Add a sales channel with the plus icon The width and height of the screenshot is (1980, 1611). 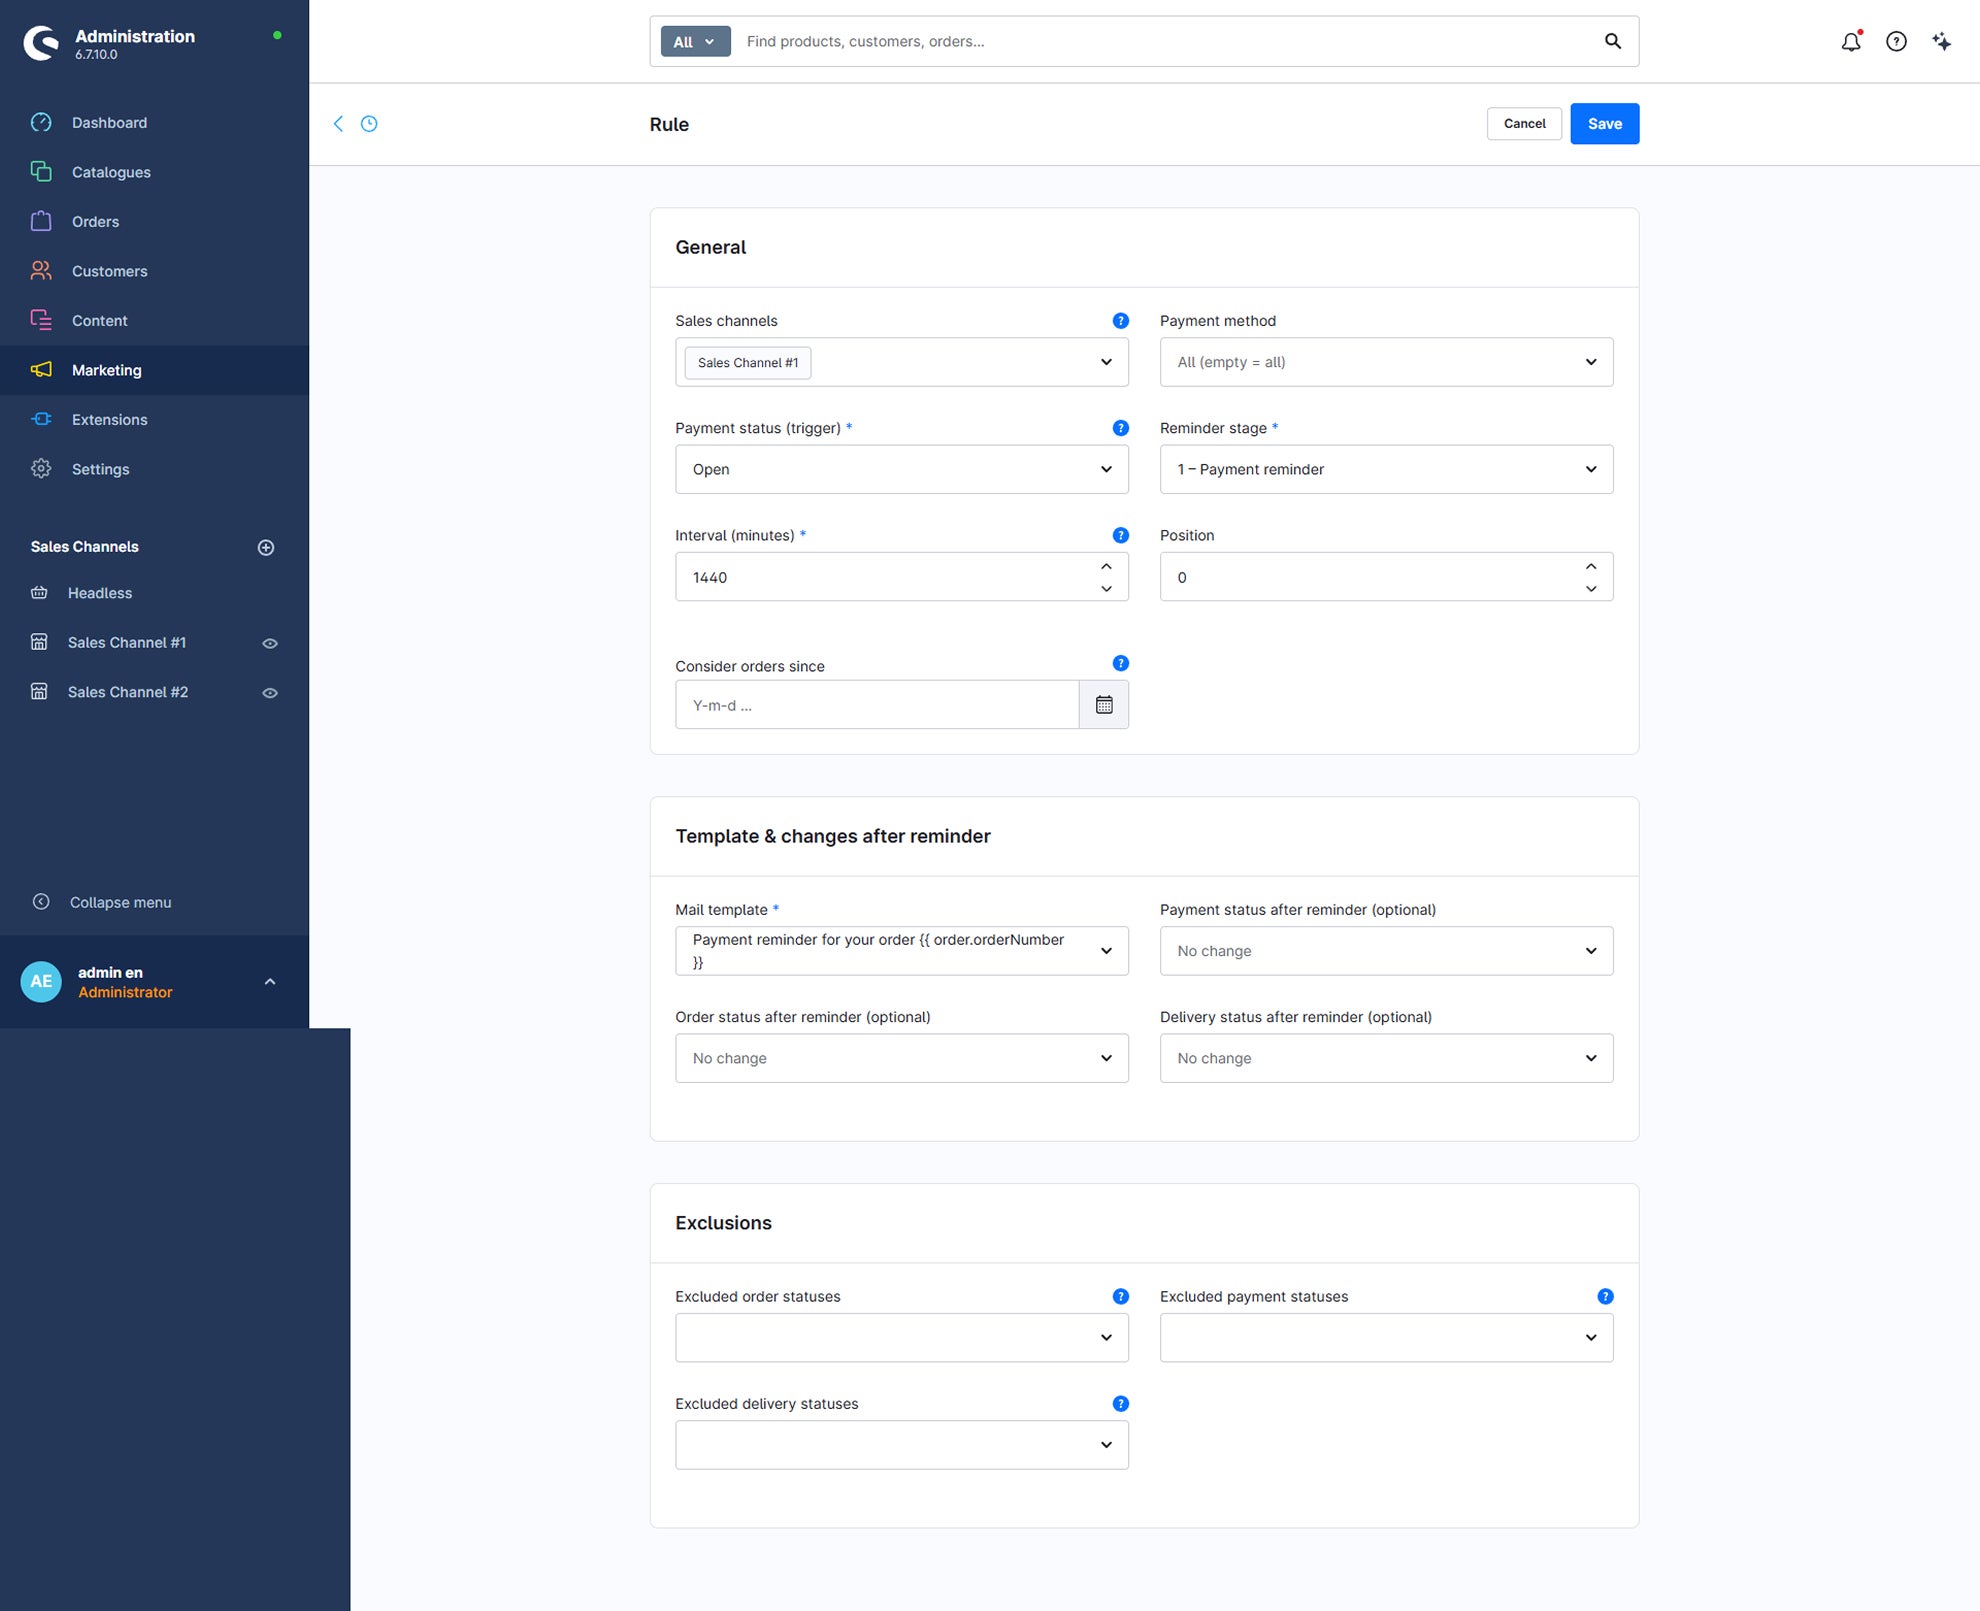point(266,547)
